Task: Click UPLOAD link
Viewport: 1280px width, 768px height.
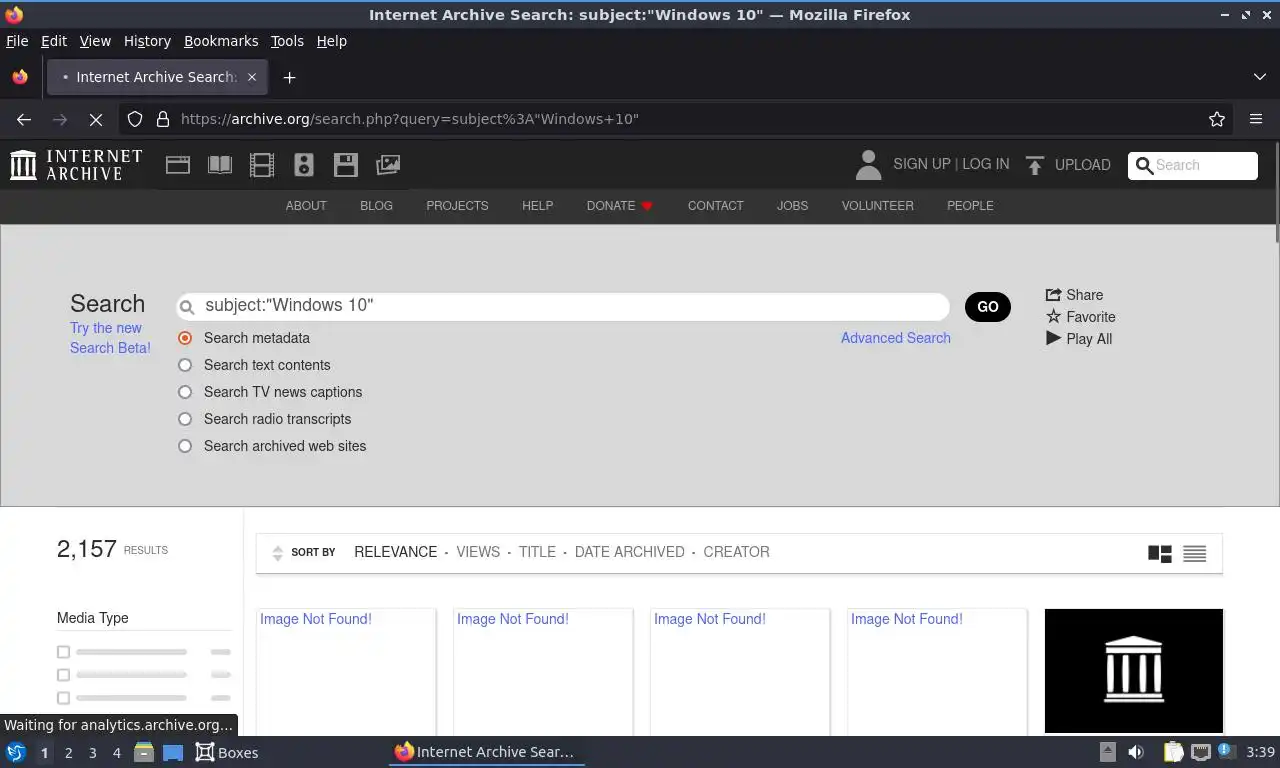Action: 1083,165
